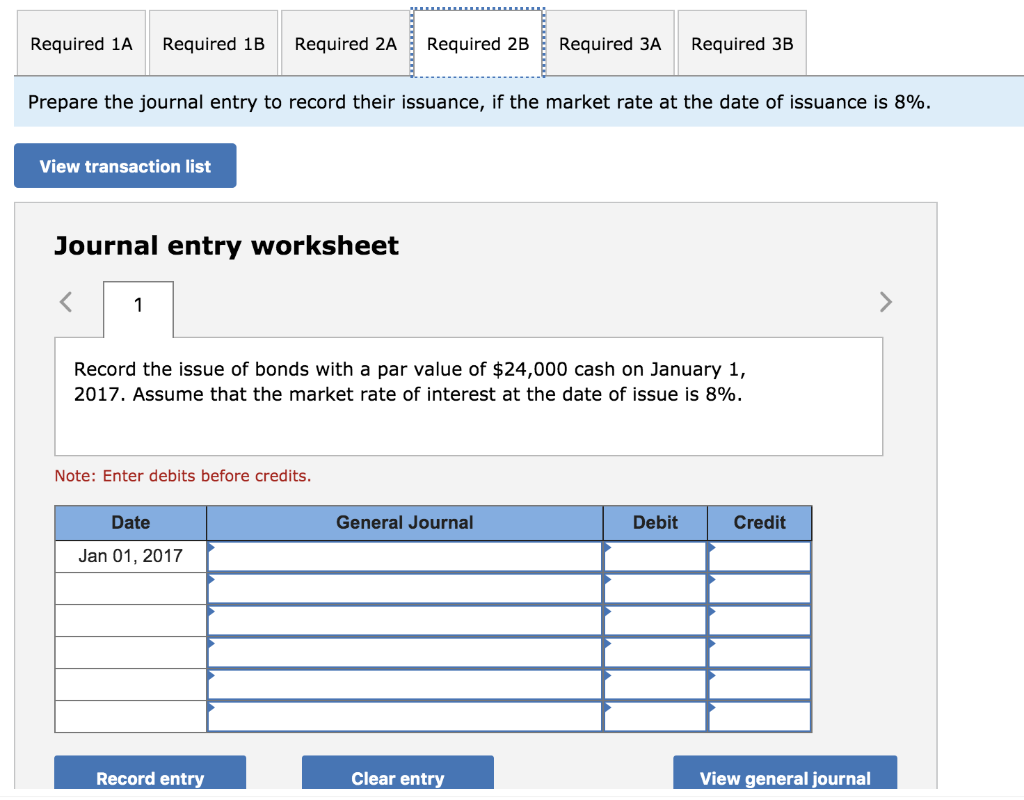Image resolution: width=1024 pixels, height=800 pixels.
Task: Open View general journal
Action: coord(785,775)
